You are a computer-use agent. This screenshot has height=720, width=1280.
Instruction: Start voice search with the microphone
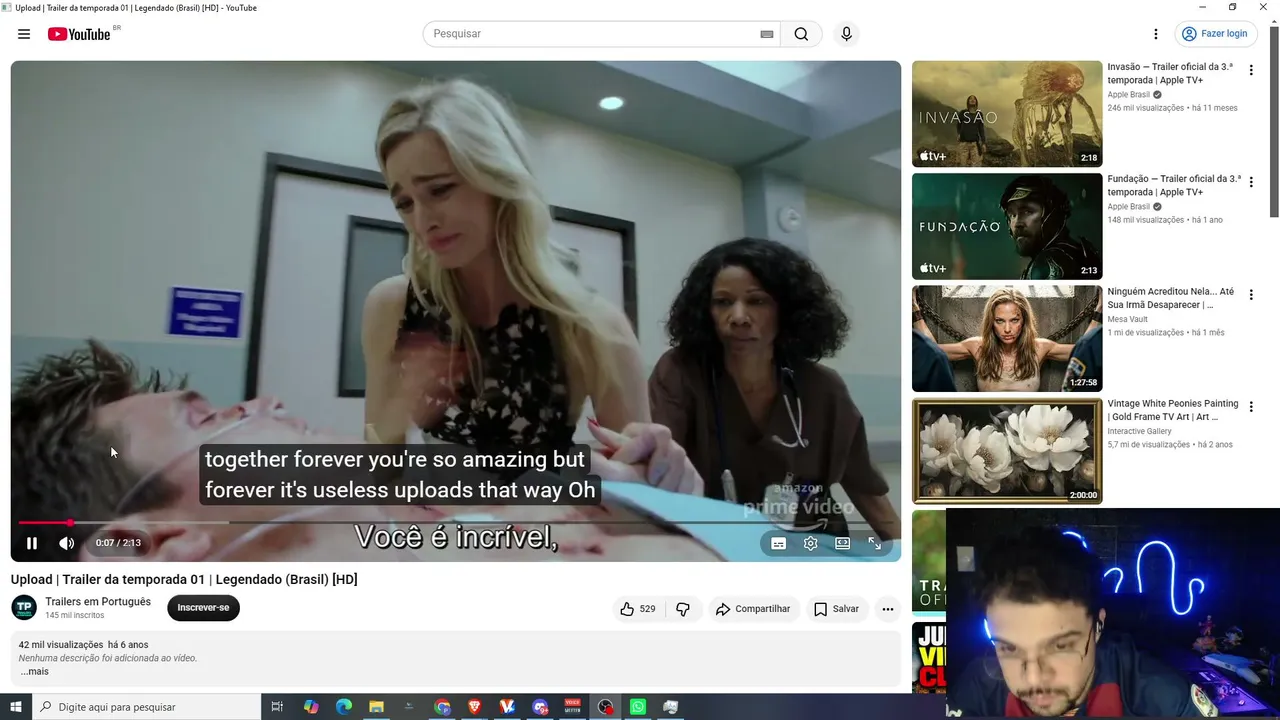847,34
